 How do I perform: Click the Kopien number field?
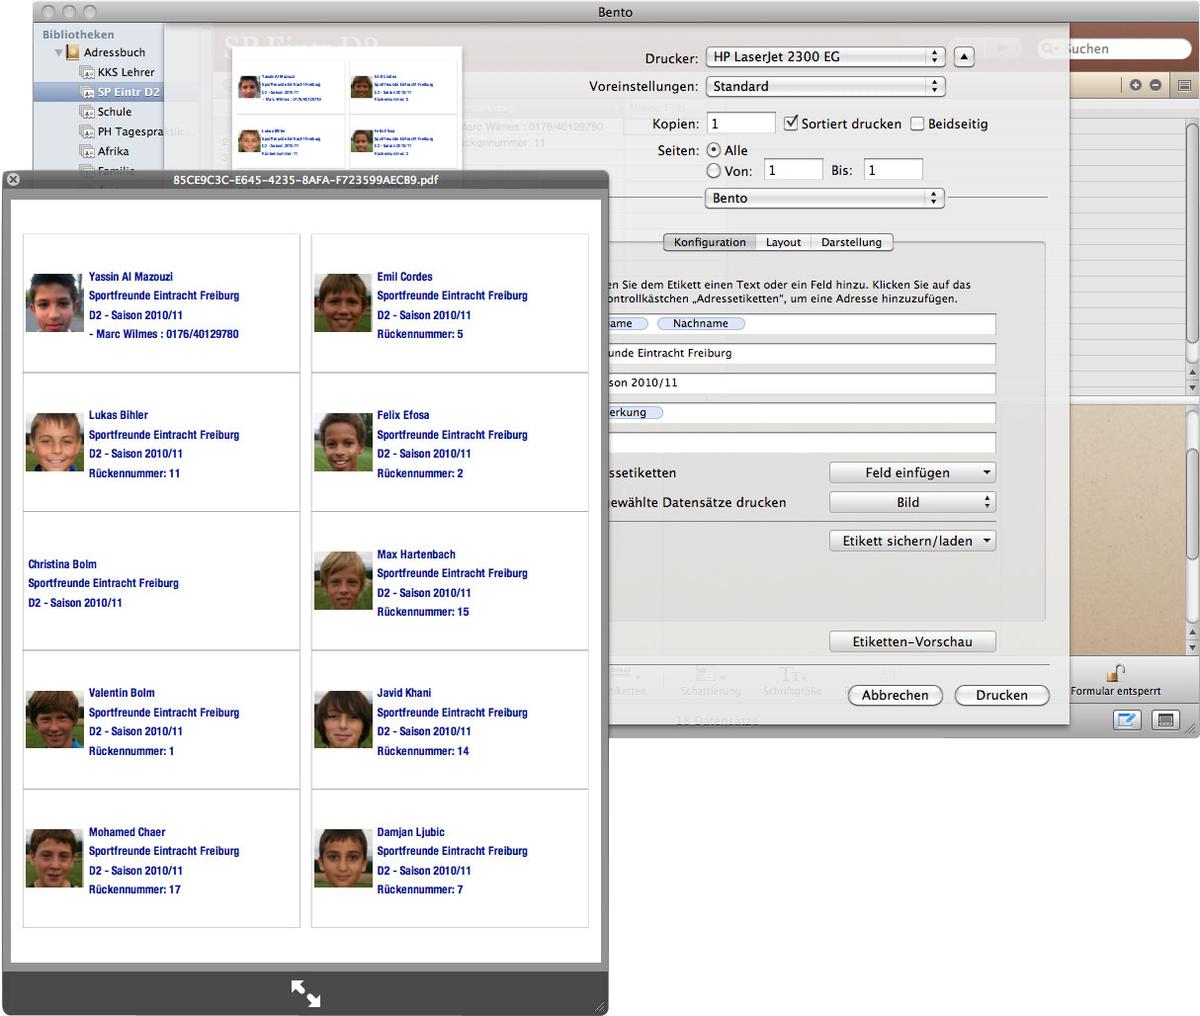click(x=741, y=124)
